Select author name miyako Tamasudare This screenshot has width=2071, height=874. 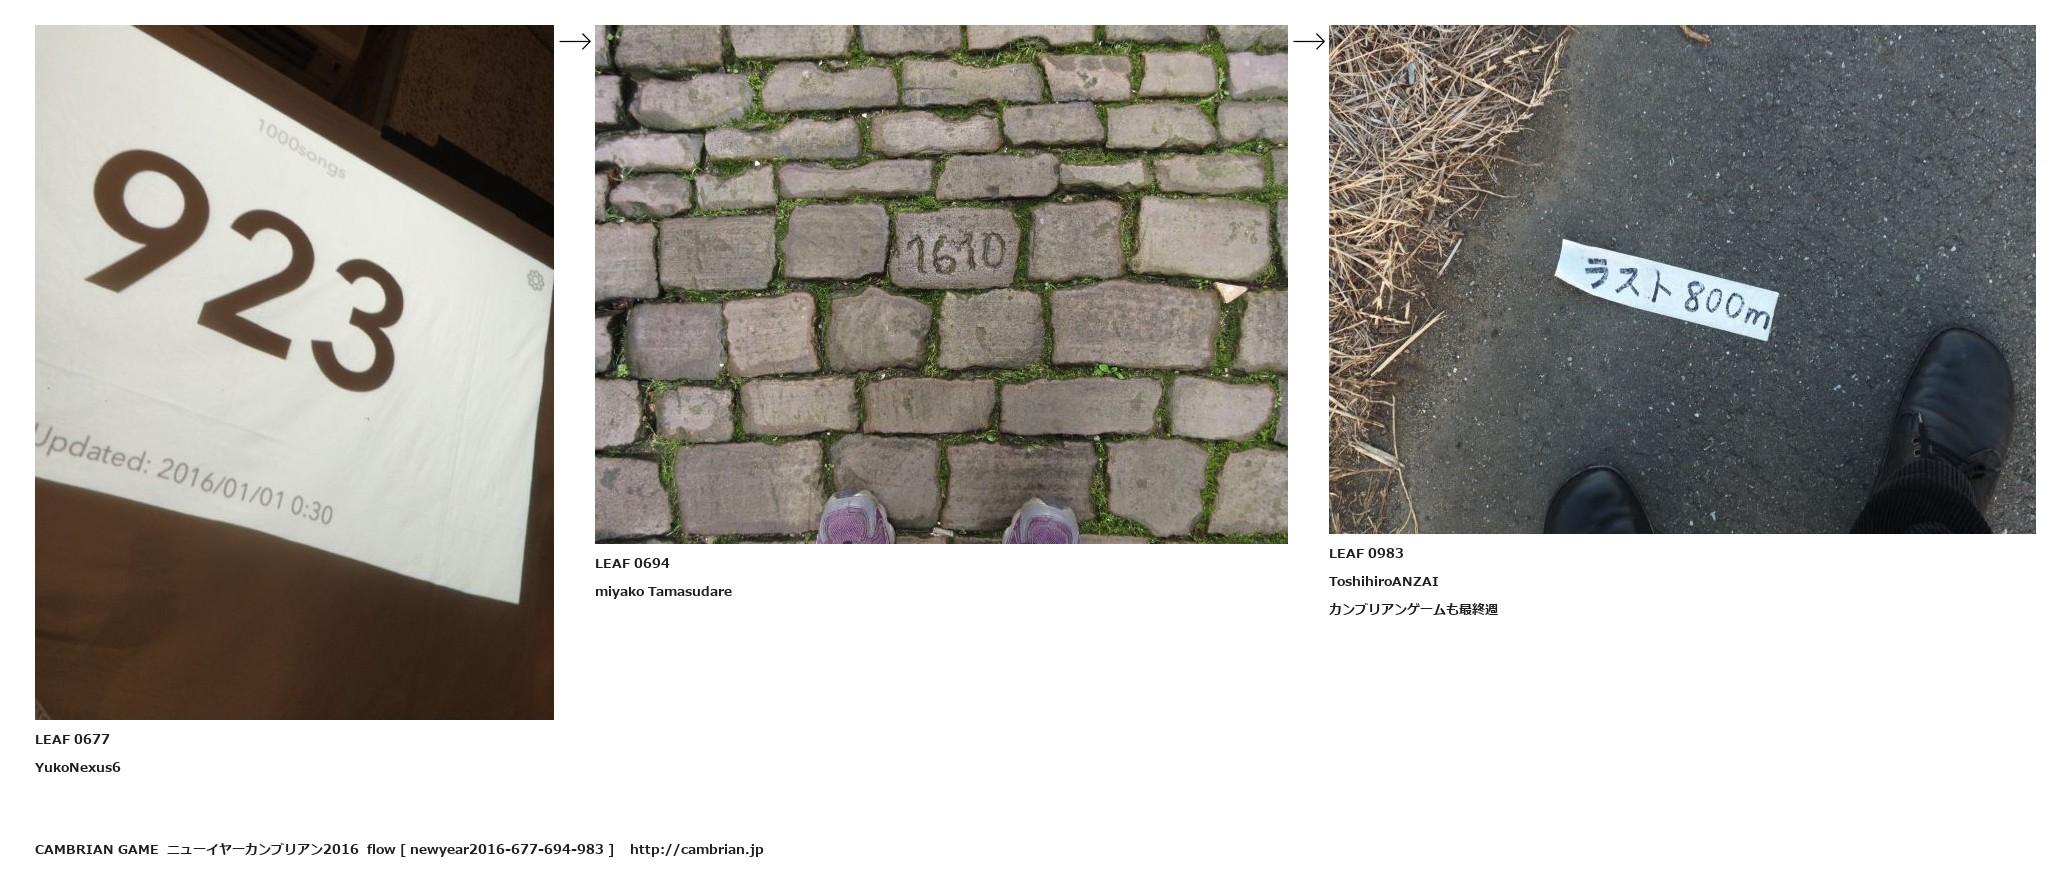[663, 591]
